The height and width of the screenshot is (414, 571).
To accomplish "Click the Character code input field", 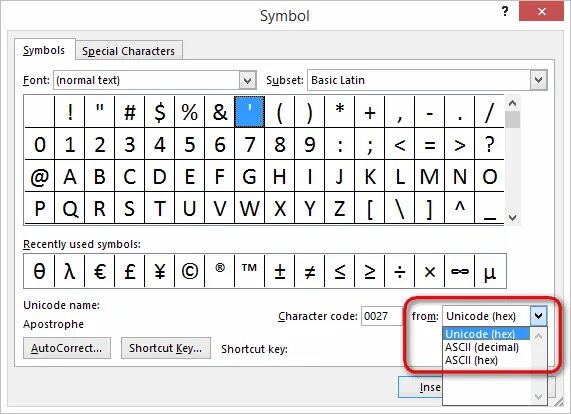I will click(381, 316).
